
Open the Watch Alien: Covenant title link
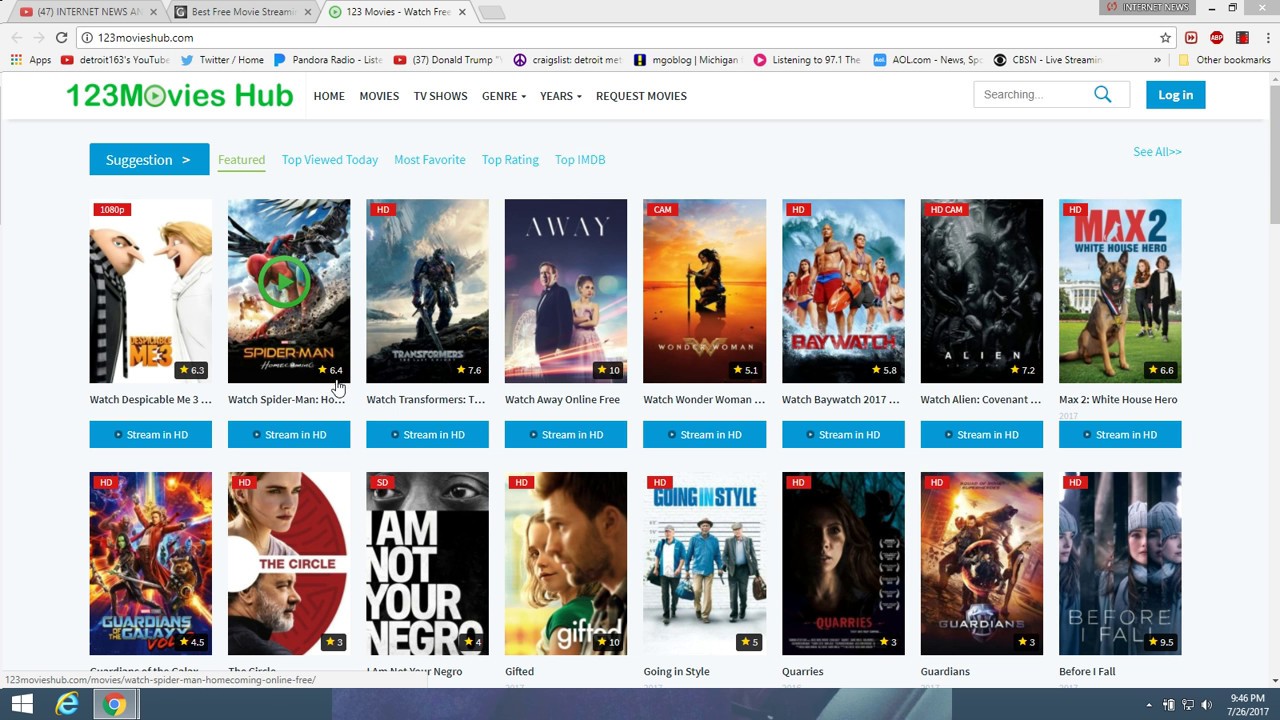(x=980, y=400)
